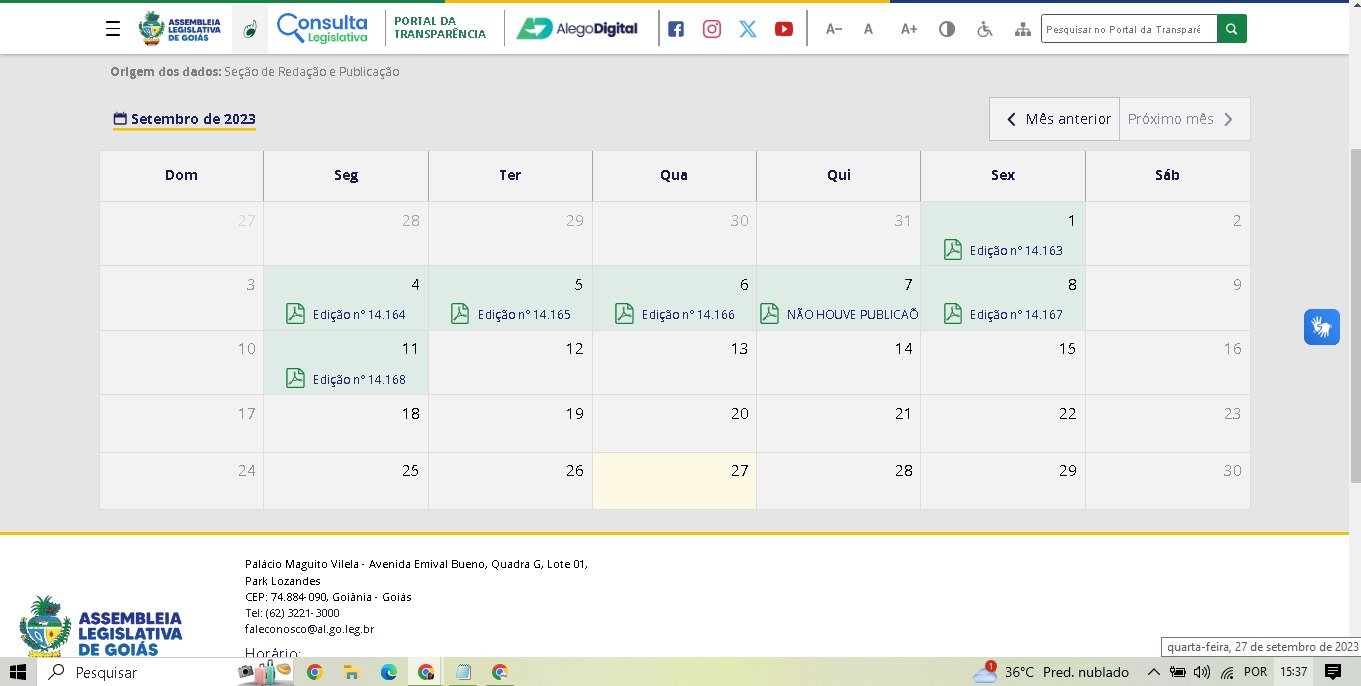Viewport: 1361px width, 686px height.
Task: Click the sitemap icon in header
Action: pyautogui.click(x=1022, y=29)
